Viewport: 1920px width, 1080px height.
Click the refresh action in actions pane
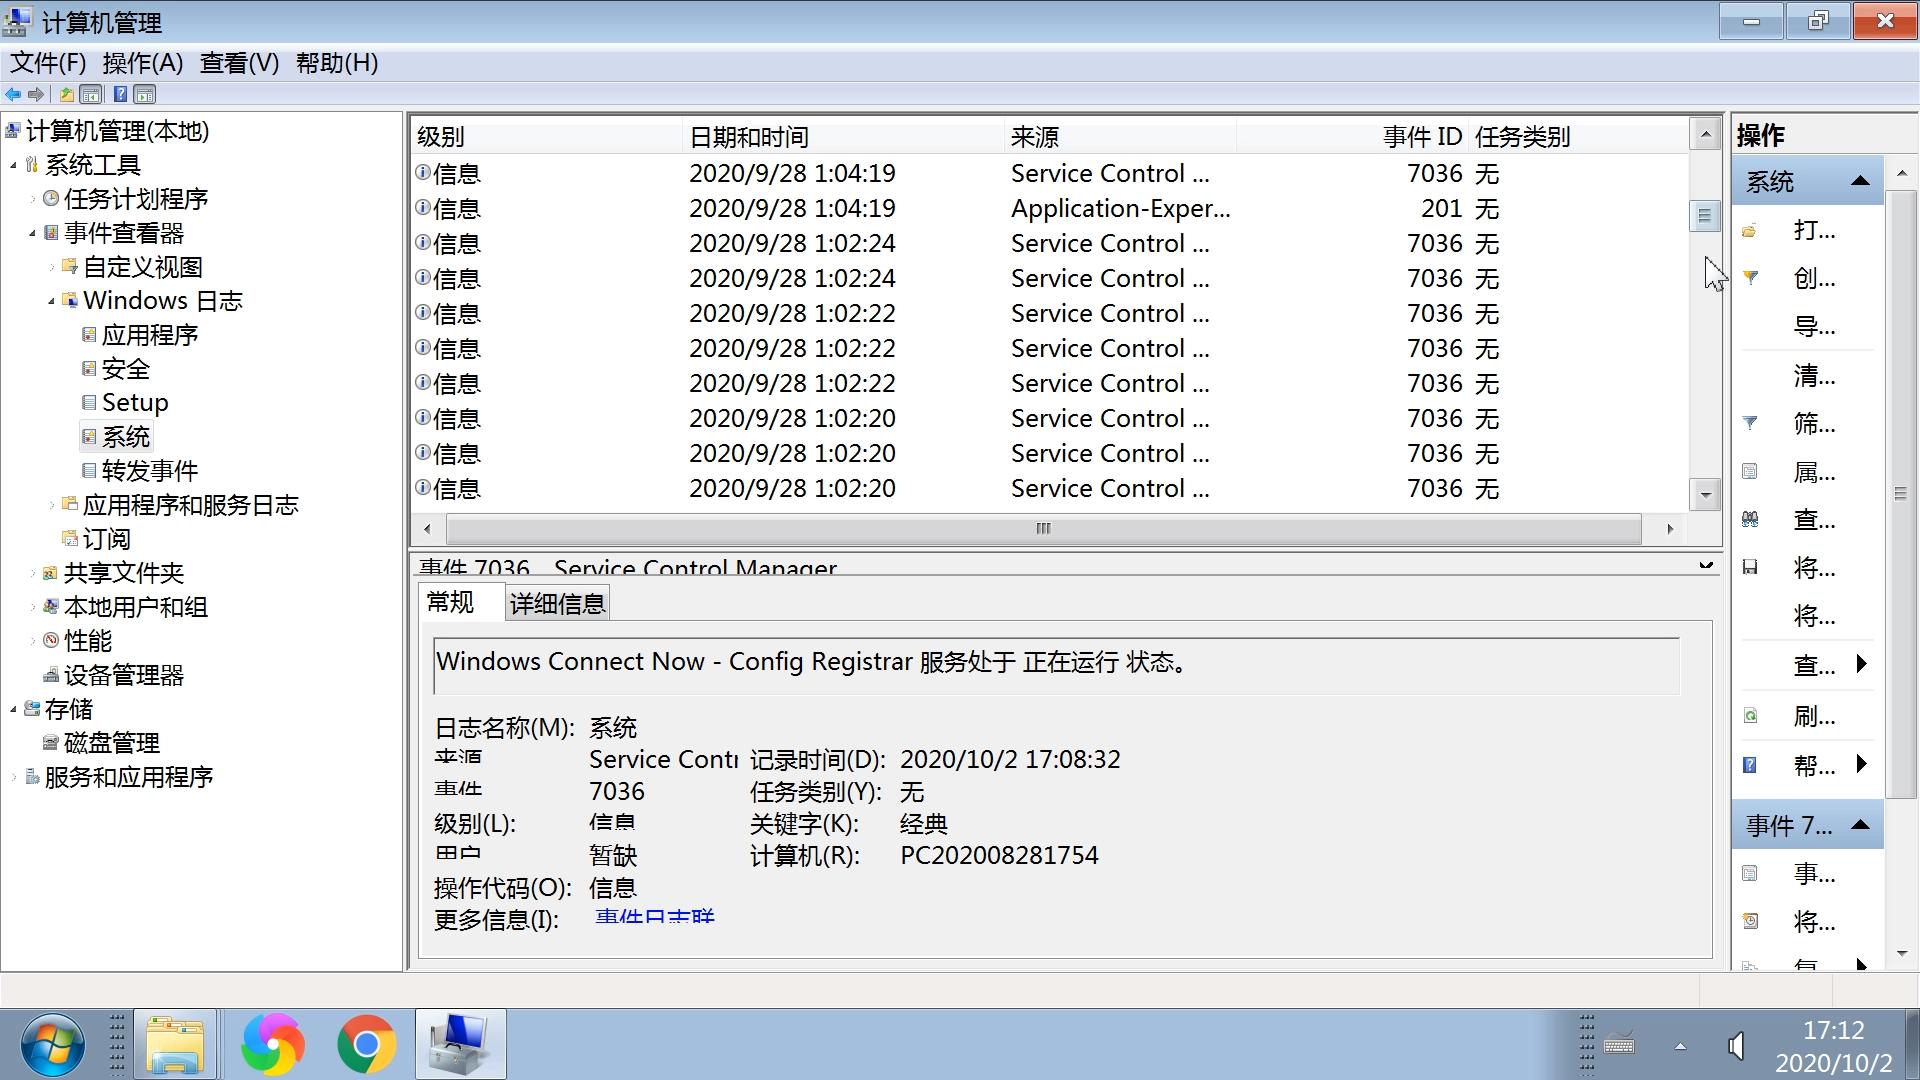(1813, 716)
